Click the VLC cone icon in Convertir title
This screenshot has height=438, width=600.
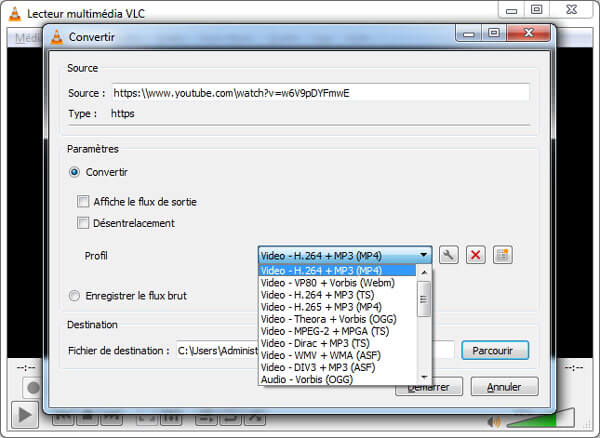pos(57,37)
